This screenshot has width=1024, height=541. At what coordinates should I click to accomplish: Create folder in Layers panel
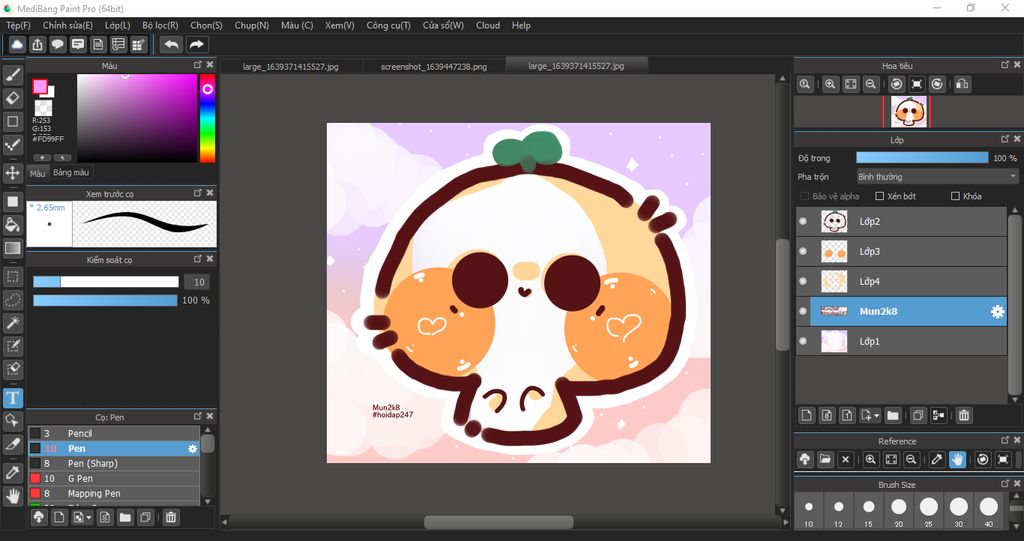coord(893,415)
